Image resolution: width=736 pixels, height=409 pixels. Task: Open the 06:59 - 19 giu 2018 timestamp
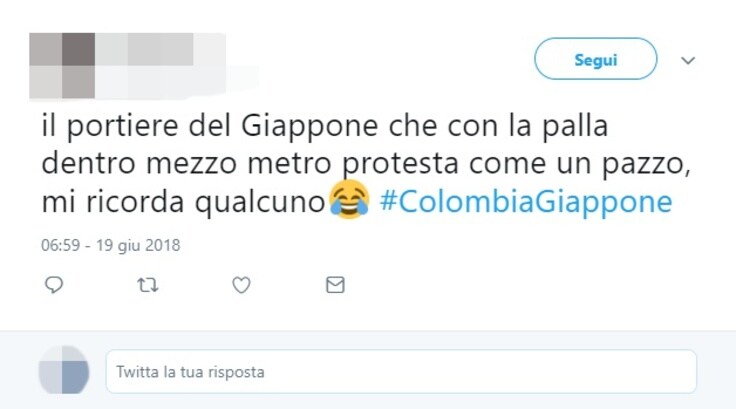pos(110,245)
